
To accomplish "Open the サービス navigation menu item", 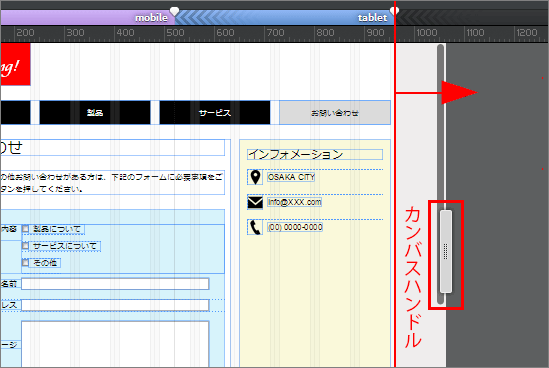I will [215, 112].
